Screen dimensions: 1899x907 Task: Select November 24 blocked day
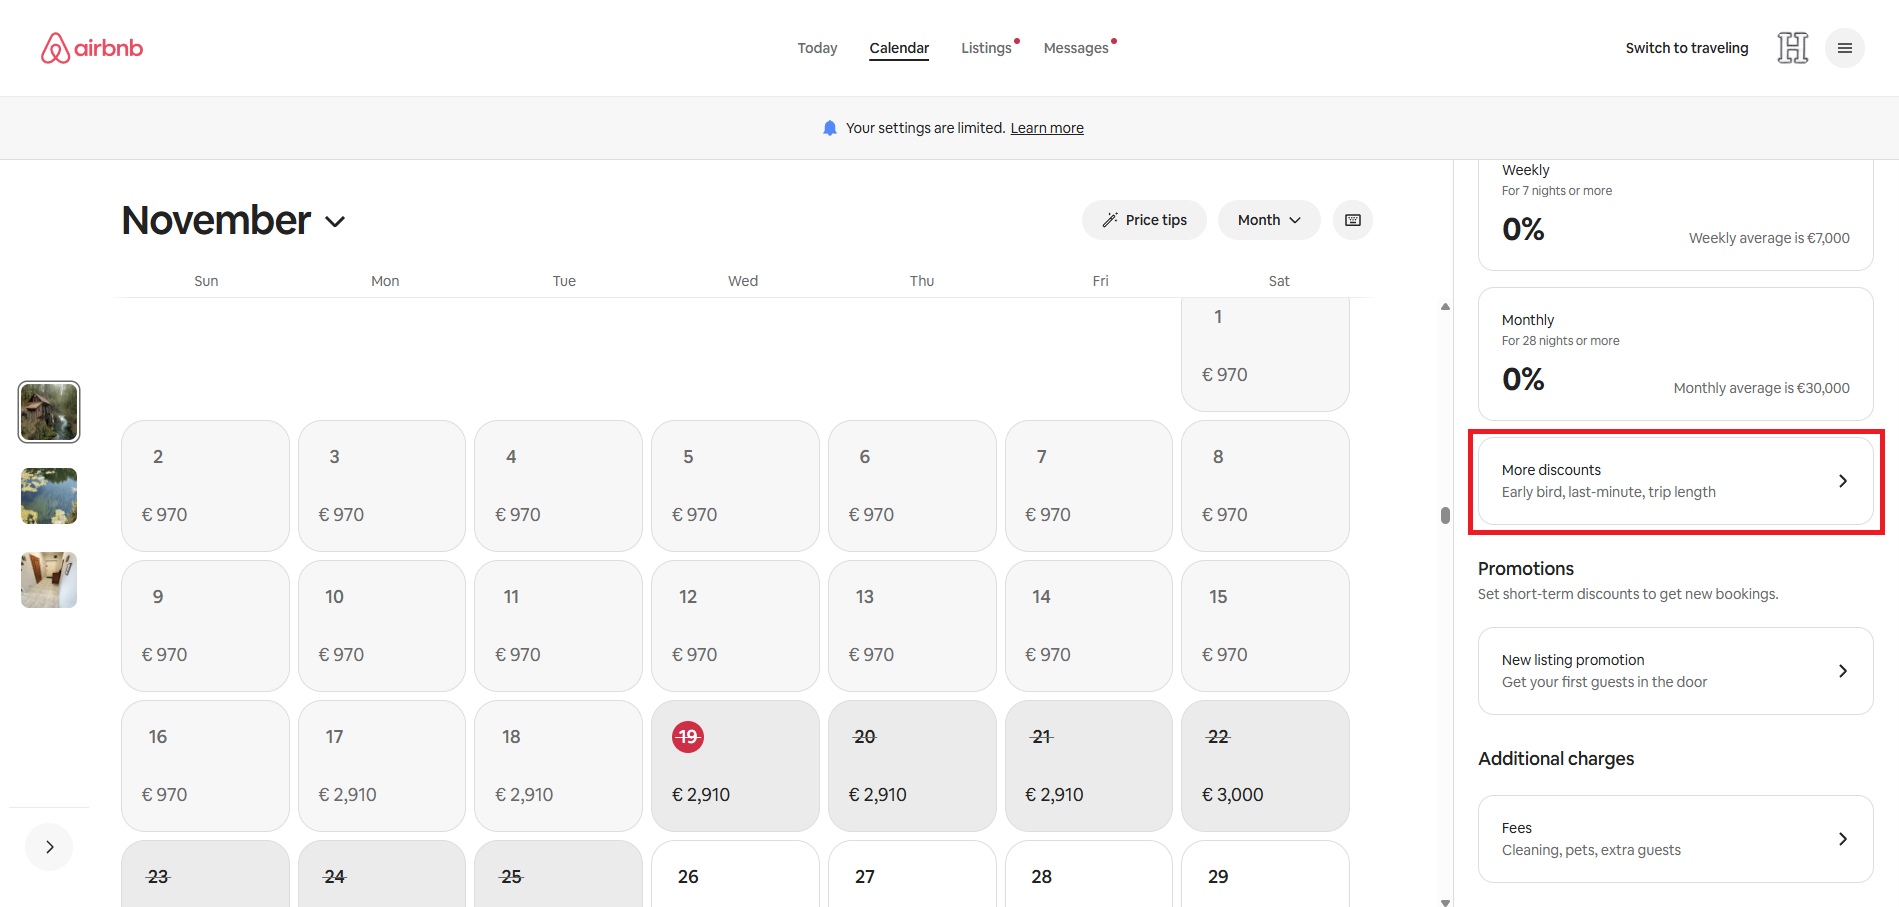(382, 874)
